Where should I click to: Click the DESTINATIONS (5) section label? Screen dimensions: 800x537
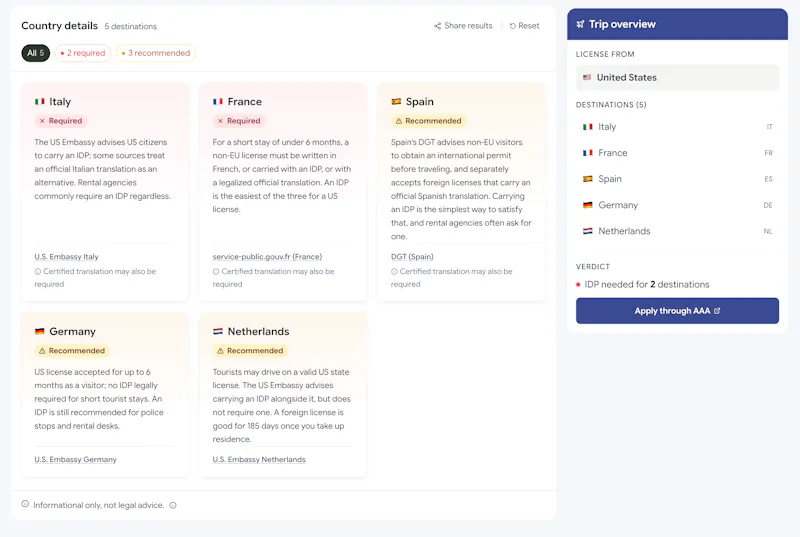tap(611, 105)
